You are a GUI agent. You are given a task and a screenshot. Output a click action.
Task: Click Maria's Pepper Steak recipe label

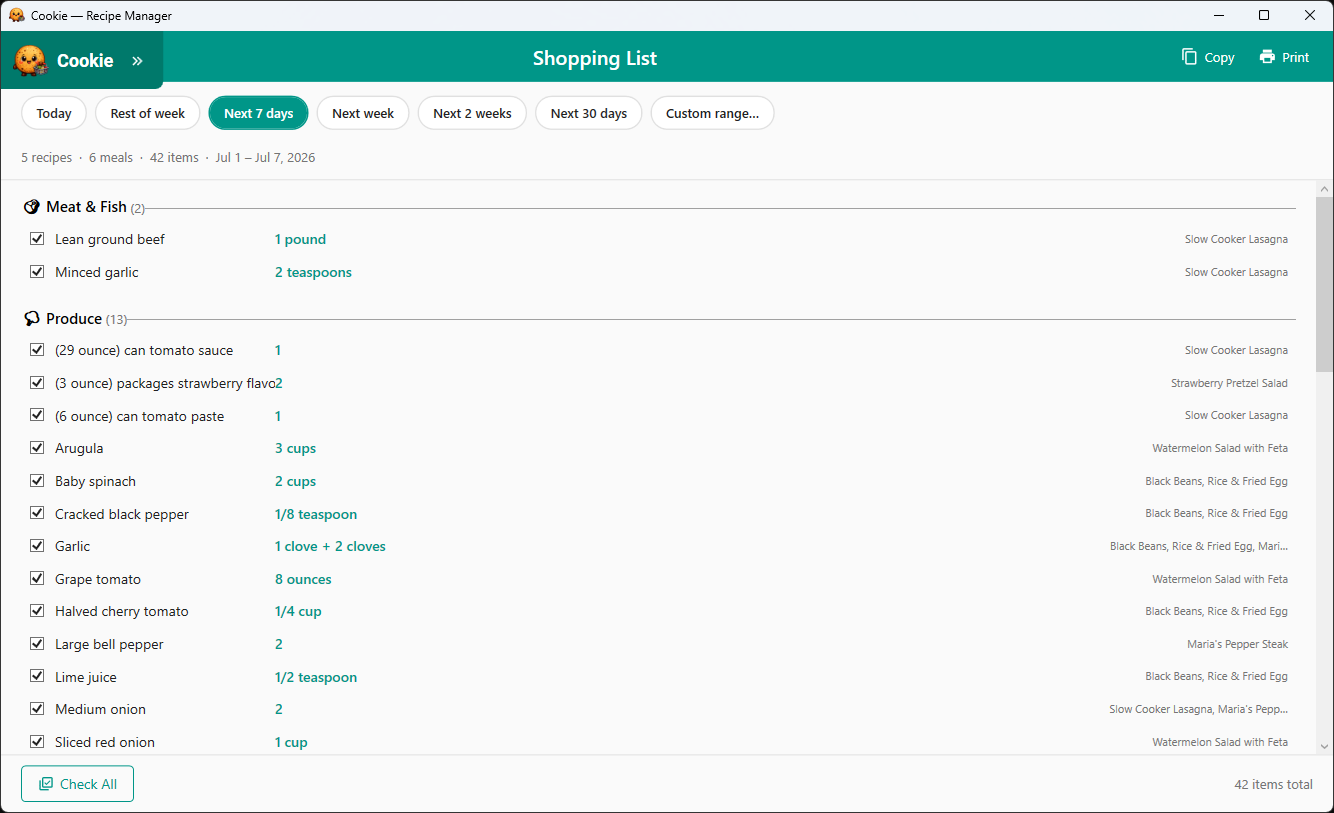1237,644
